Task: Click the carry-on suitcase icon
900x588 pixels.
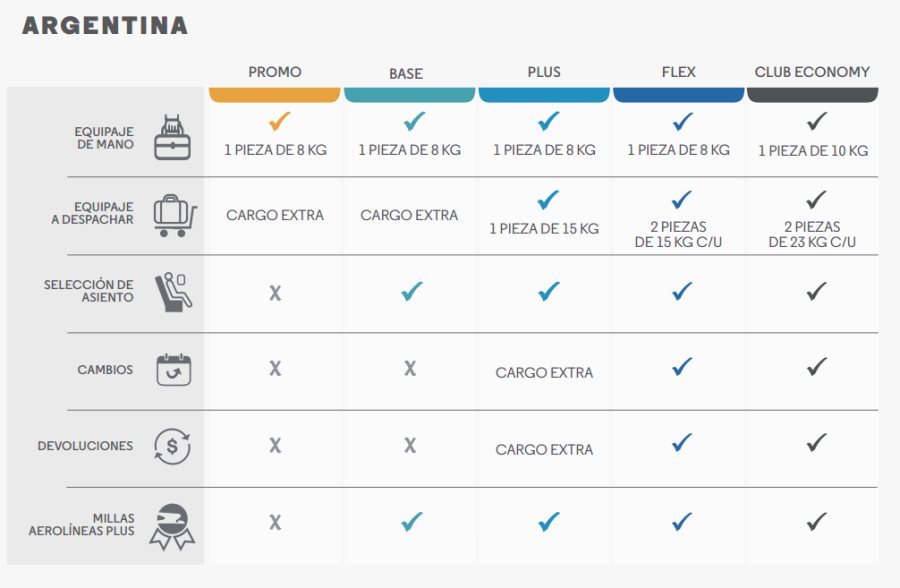Action: 172,137
